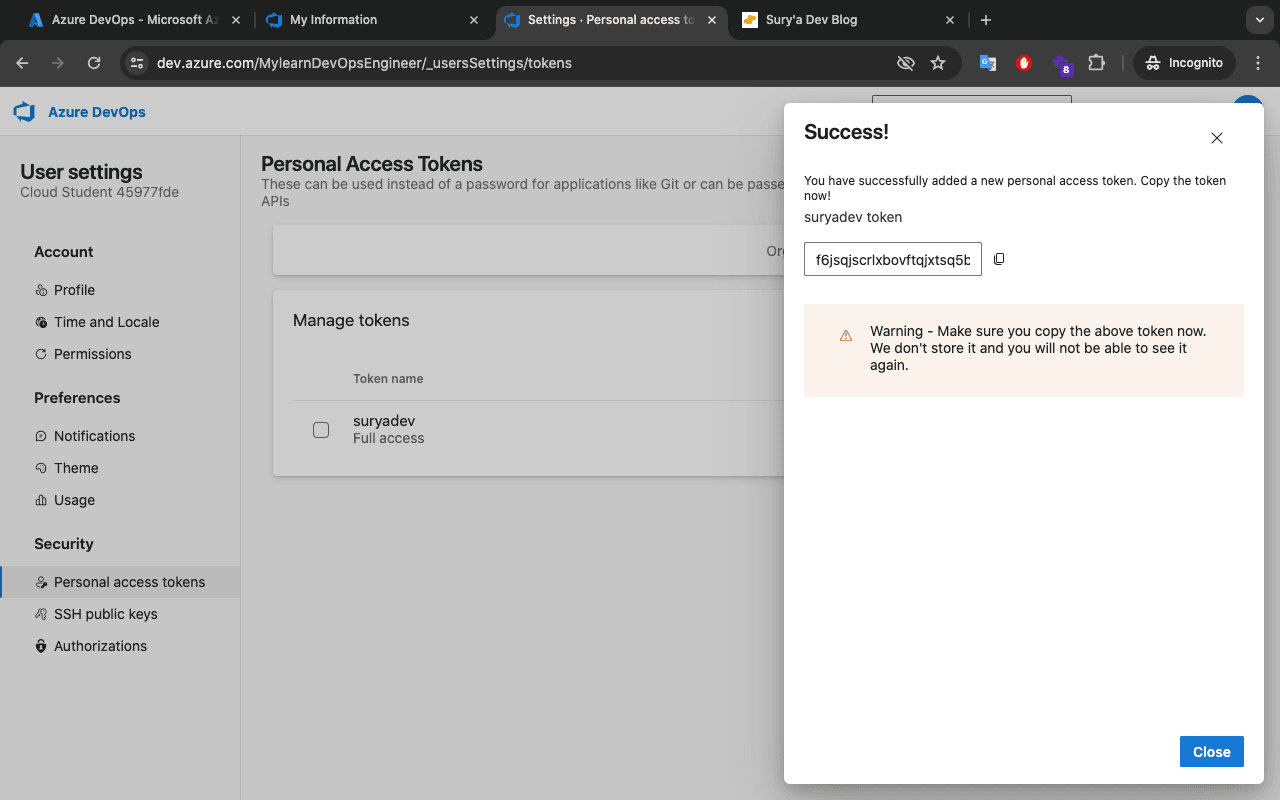Select Personal access tokens menu item

coord(120,582)
